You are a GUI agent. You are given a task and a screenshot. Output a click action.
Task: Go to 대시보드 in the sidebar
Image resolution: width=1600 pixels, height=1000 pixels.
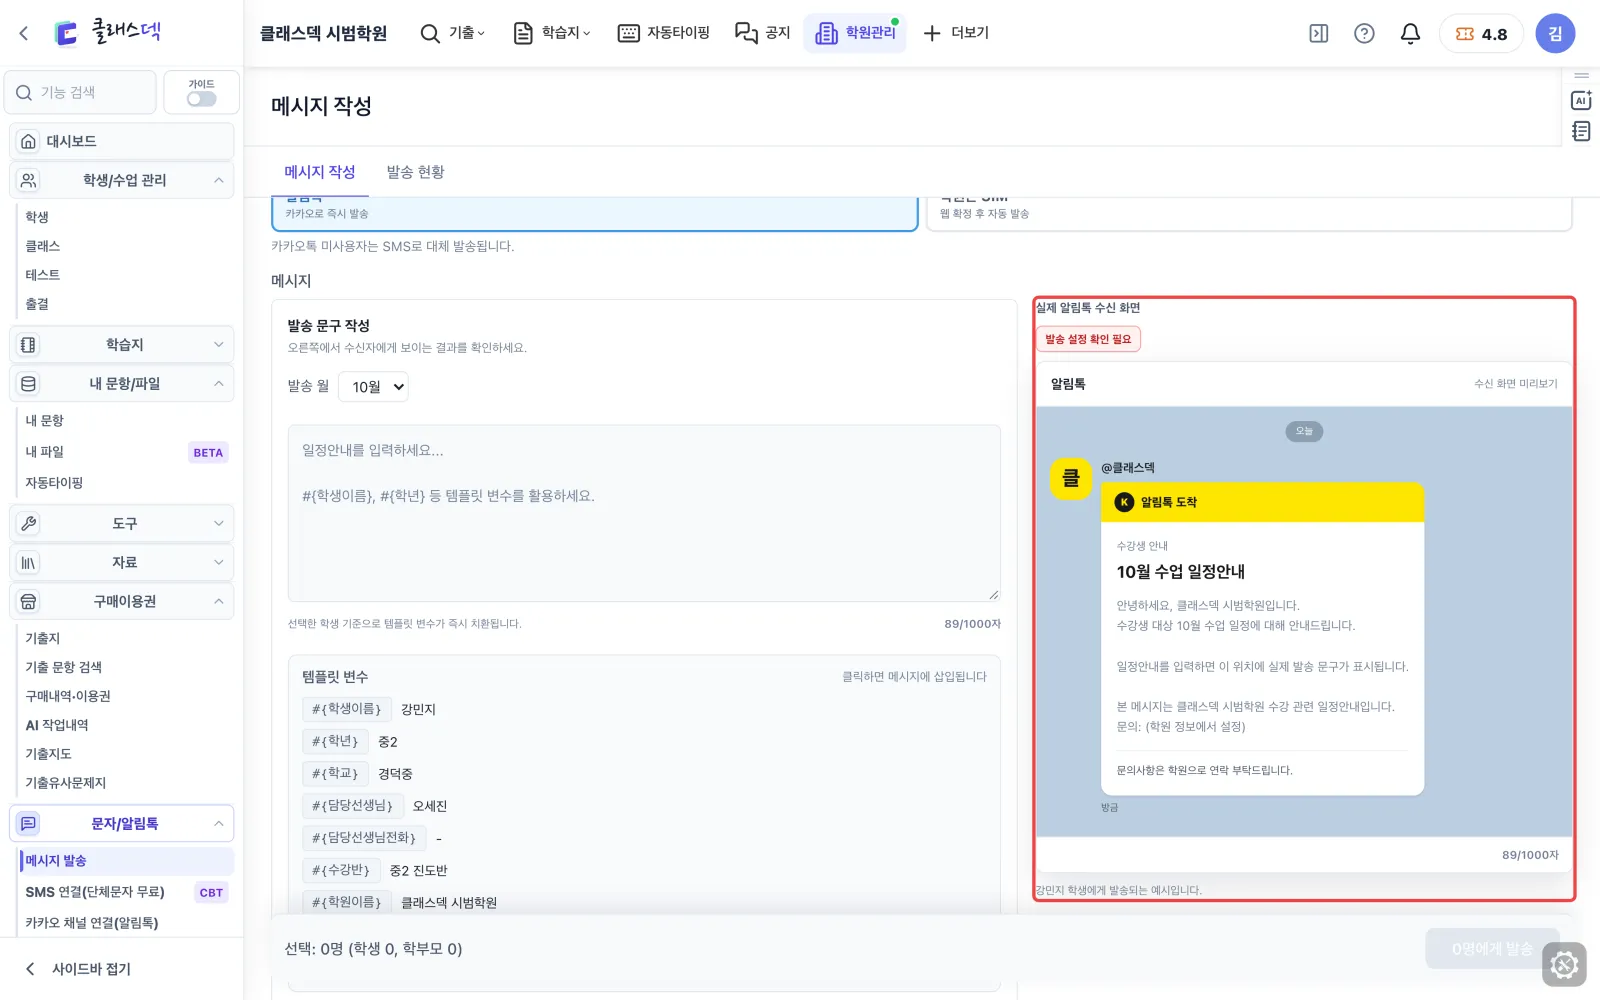[x=122, y=141]
